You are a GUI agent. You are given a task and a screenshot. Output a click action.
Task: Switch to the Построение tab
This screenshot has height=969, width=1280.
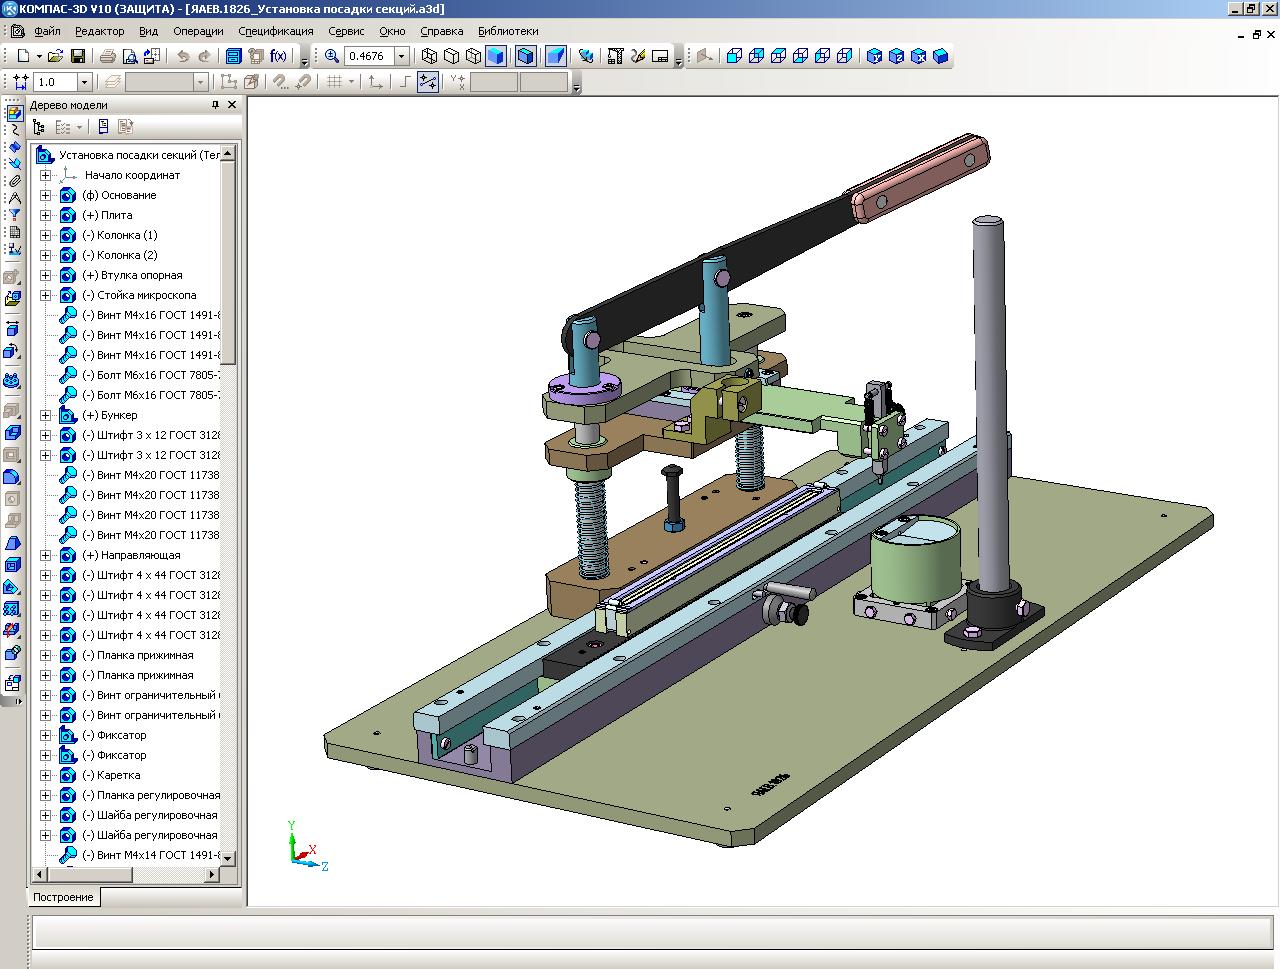(63, 897)
